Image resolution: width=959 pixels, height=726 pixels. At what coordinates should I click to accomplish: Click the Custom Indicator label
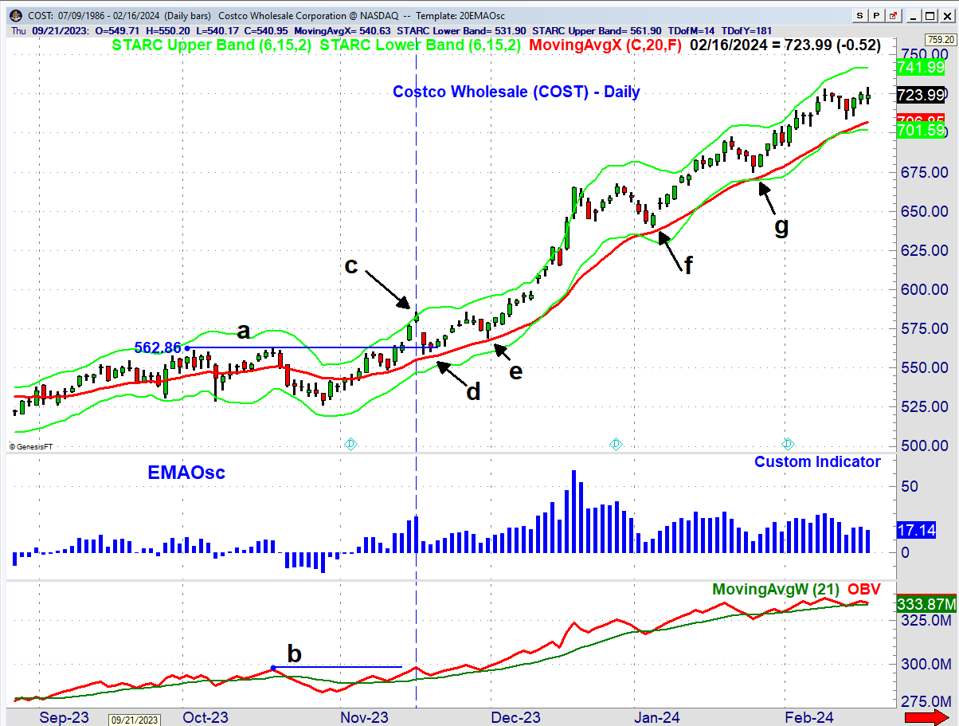[x=817, y=461]
